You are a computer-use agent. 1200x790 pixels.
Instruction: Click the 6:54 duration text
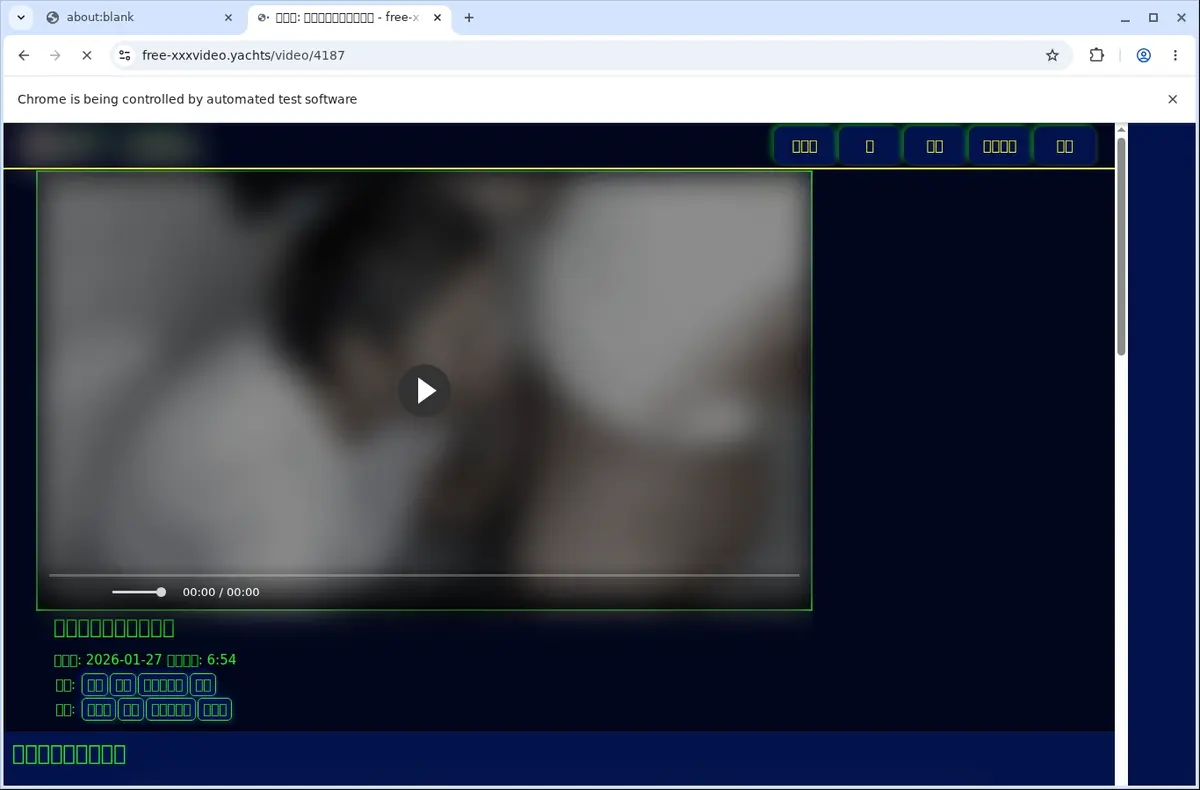point(221,660)
